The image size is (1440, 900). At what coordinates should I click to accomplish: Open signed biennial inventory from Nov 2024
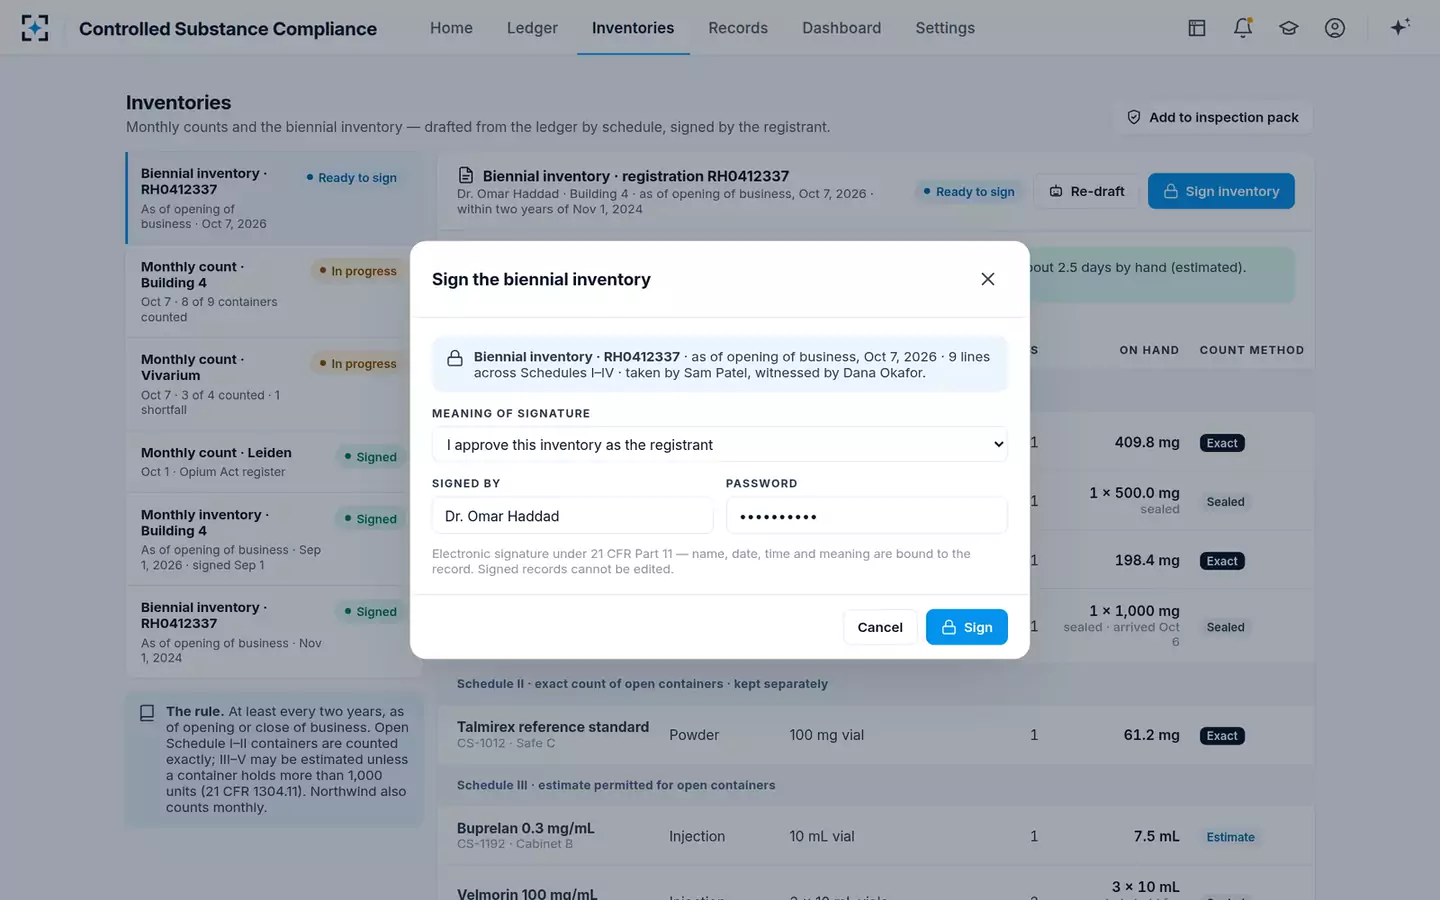pyautogui.click(x=275, y=632)
